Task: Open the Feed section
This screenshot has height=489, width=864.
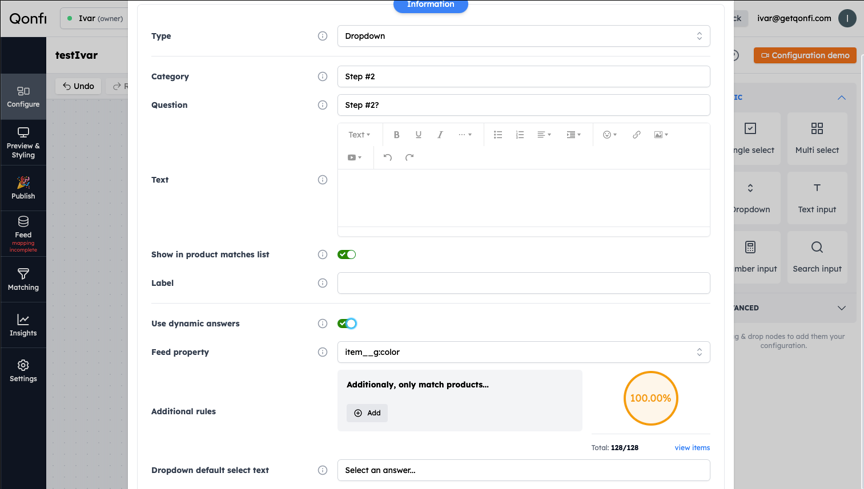Action: [x=23, y=234]
